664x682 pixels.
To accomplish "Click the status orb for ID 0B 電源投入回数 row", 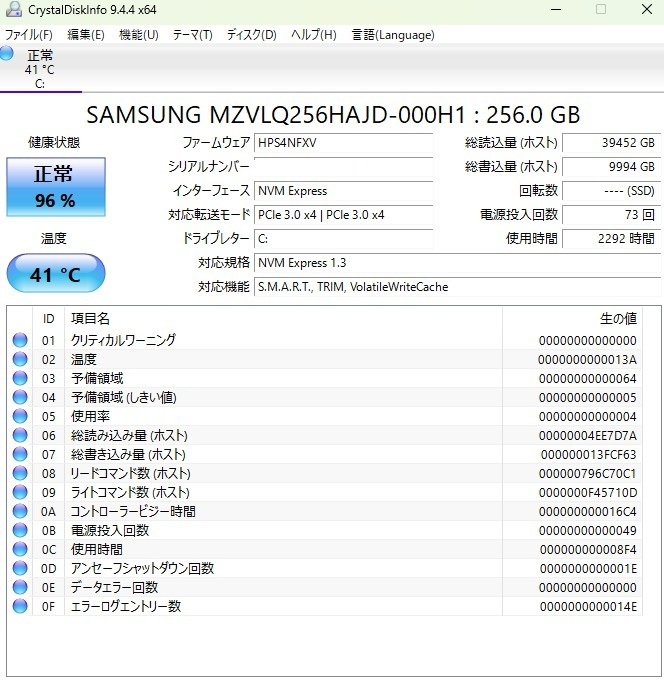I will click(20, 530).
